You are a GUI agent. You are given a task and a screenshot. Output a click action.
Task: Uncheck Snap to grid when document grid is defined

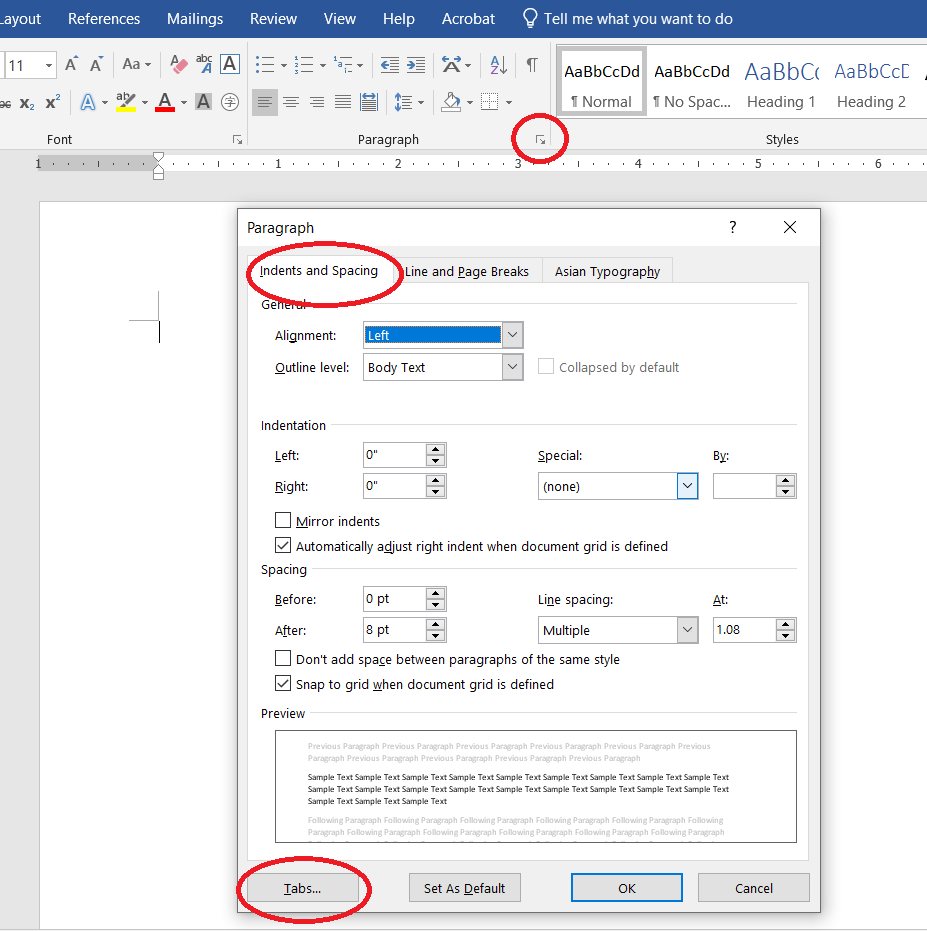coord(283,684)
